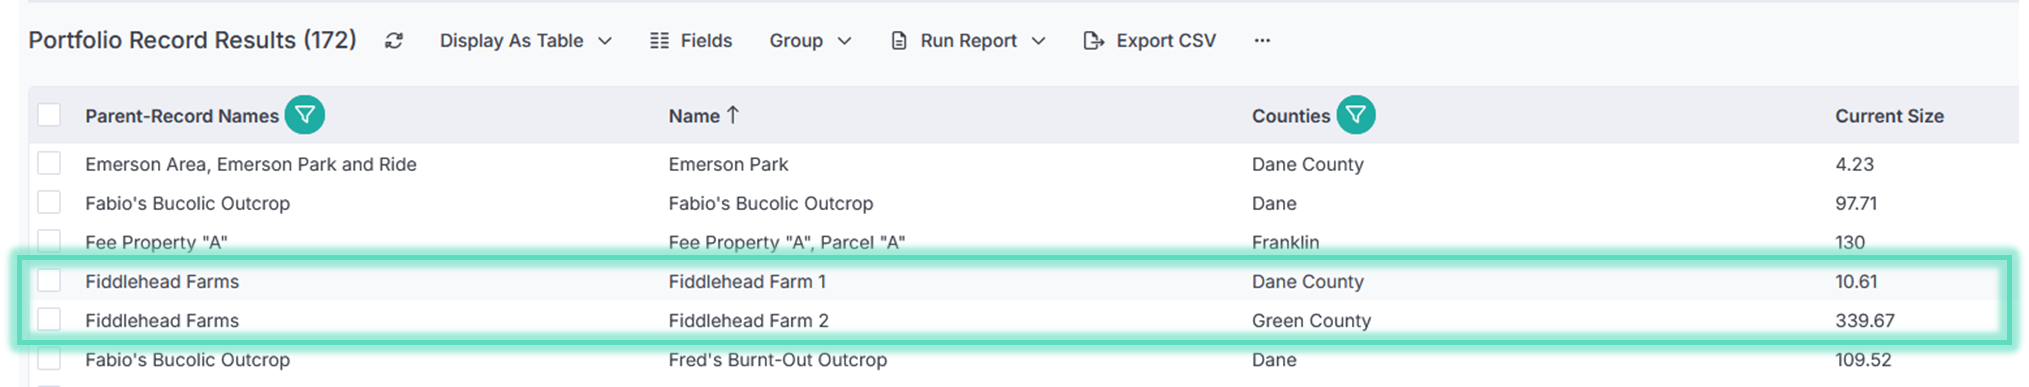Click the Fields columns icon
Viewport: 2029px width, 387px height.
[659, 41]
